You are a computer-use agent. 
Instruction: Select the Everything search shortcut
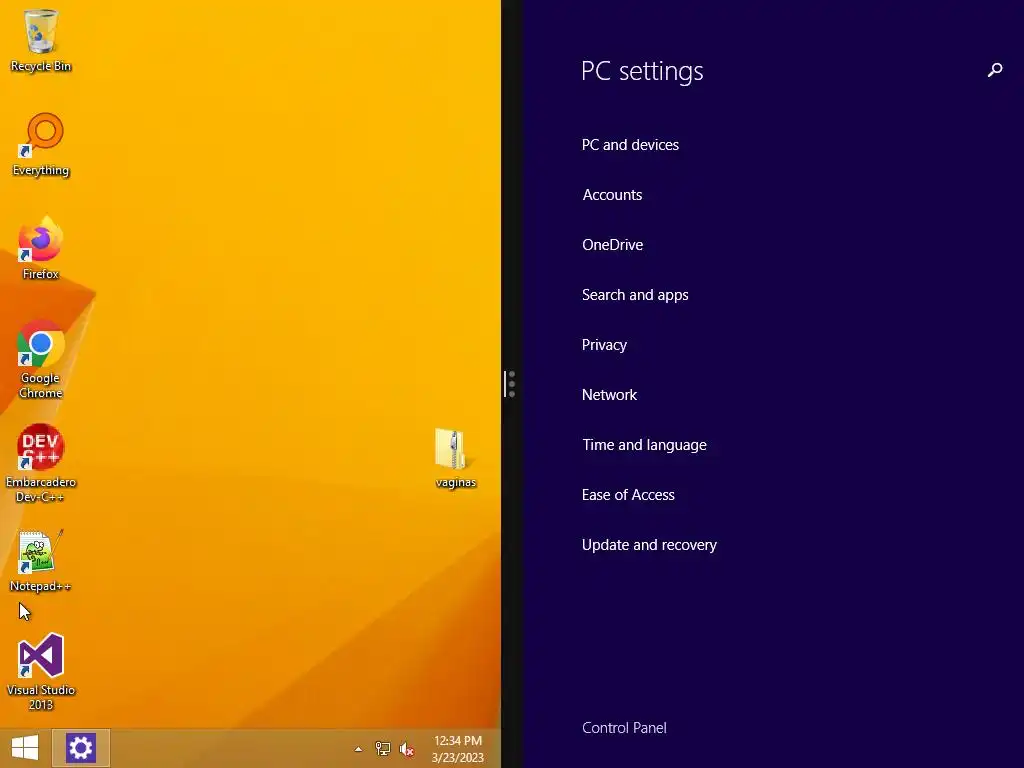(40, 144)
